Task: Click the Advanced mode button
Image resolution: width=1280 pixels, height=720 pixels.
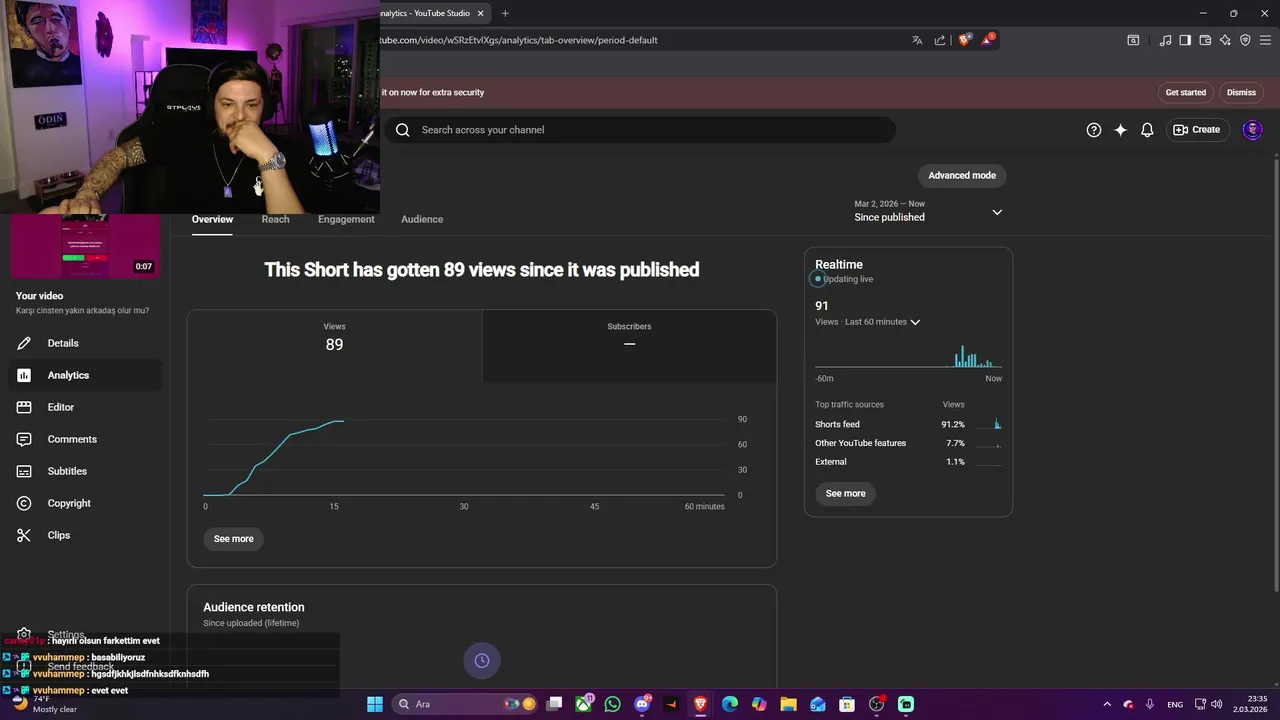Action: (962, 175)
